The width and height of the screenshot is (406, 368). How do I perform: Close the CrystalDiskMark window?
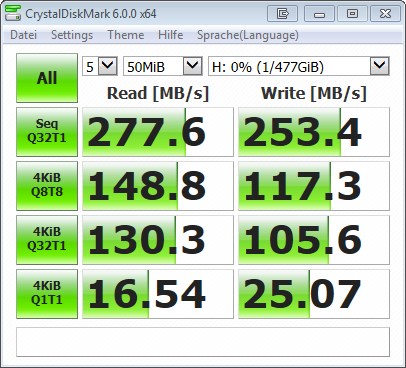tap(385, 14)
